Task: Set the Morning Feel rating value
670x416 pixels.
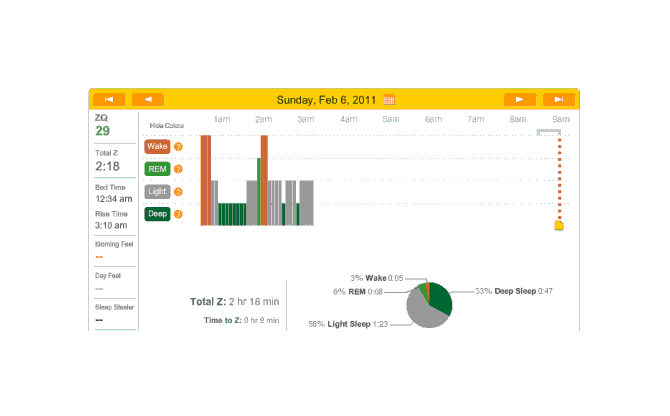Action: [x=100, y=256]
